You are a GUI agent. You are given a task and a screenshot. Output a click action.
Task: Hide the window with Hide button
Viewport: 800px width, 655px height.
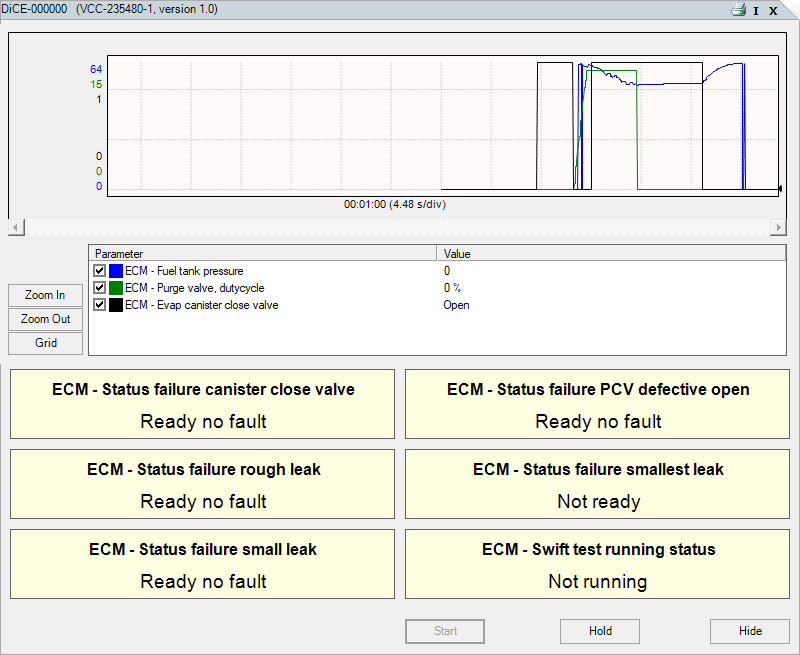click(x=749, y=631)
